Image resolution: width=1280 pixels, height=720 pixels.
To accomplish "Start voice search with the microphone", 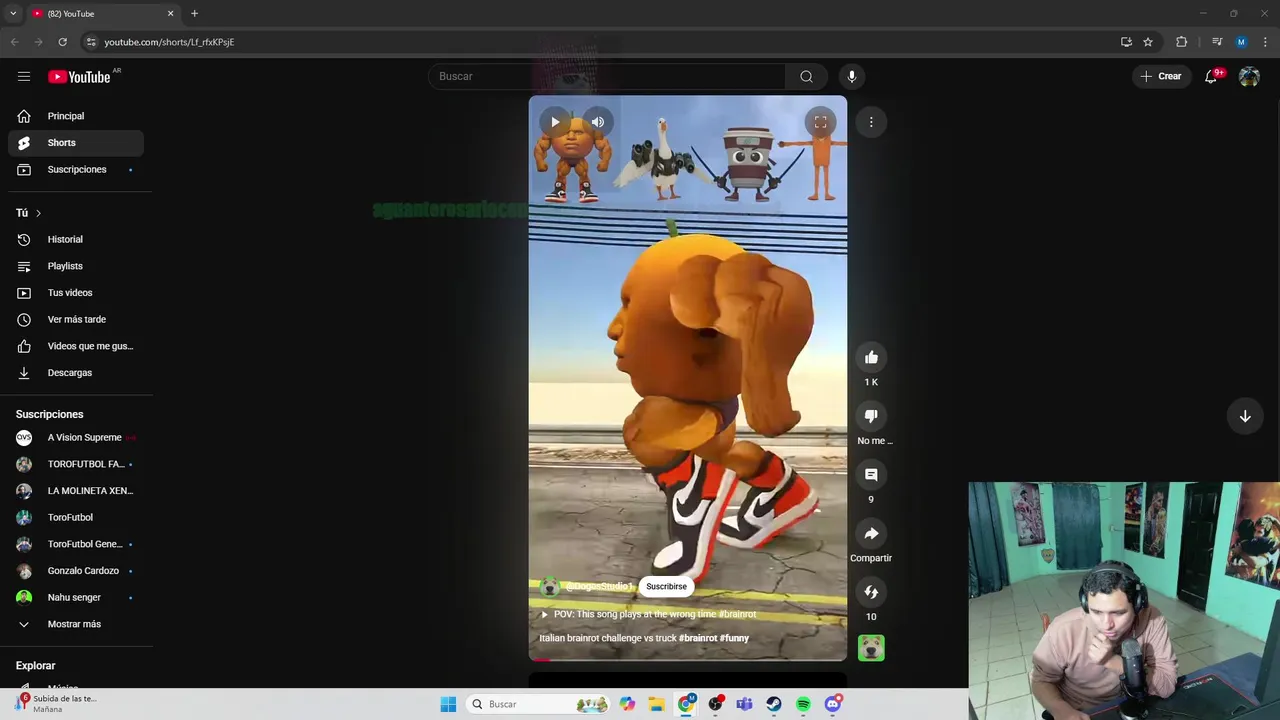I will 852,76.
